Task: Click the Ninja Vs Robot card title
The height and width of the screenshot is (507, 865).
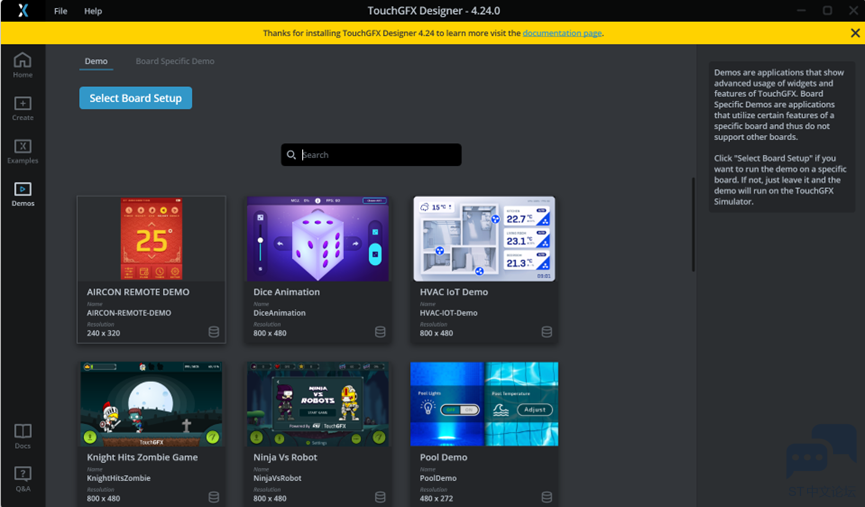Action: 285,457
